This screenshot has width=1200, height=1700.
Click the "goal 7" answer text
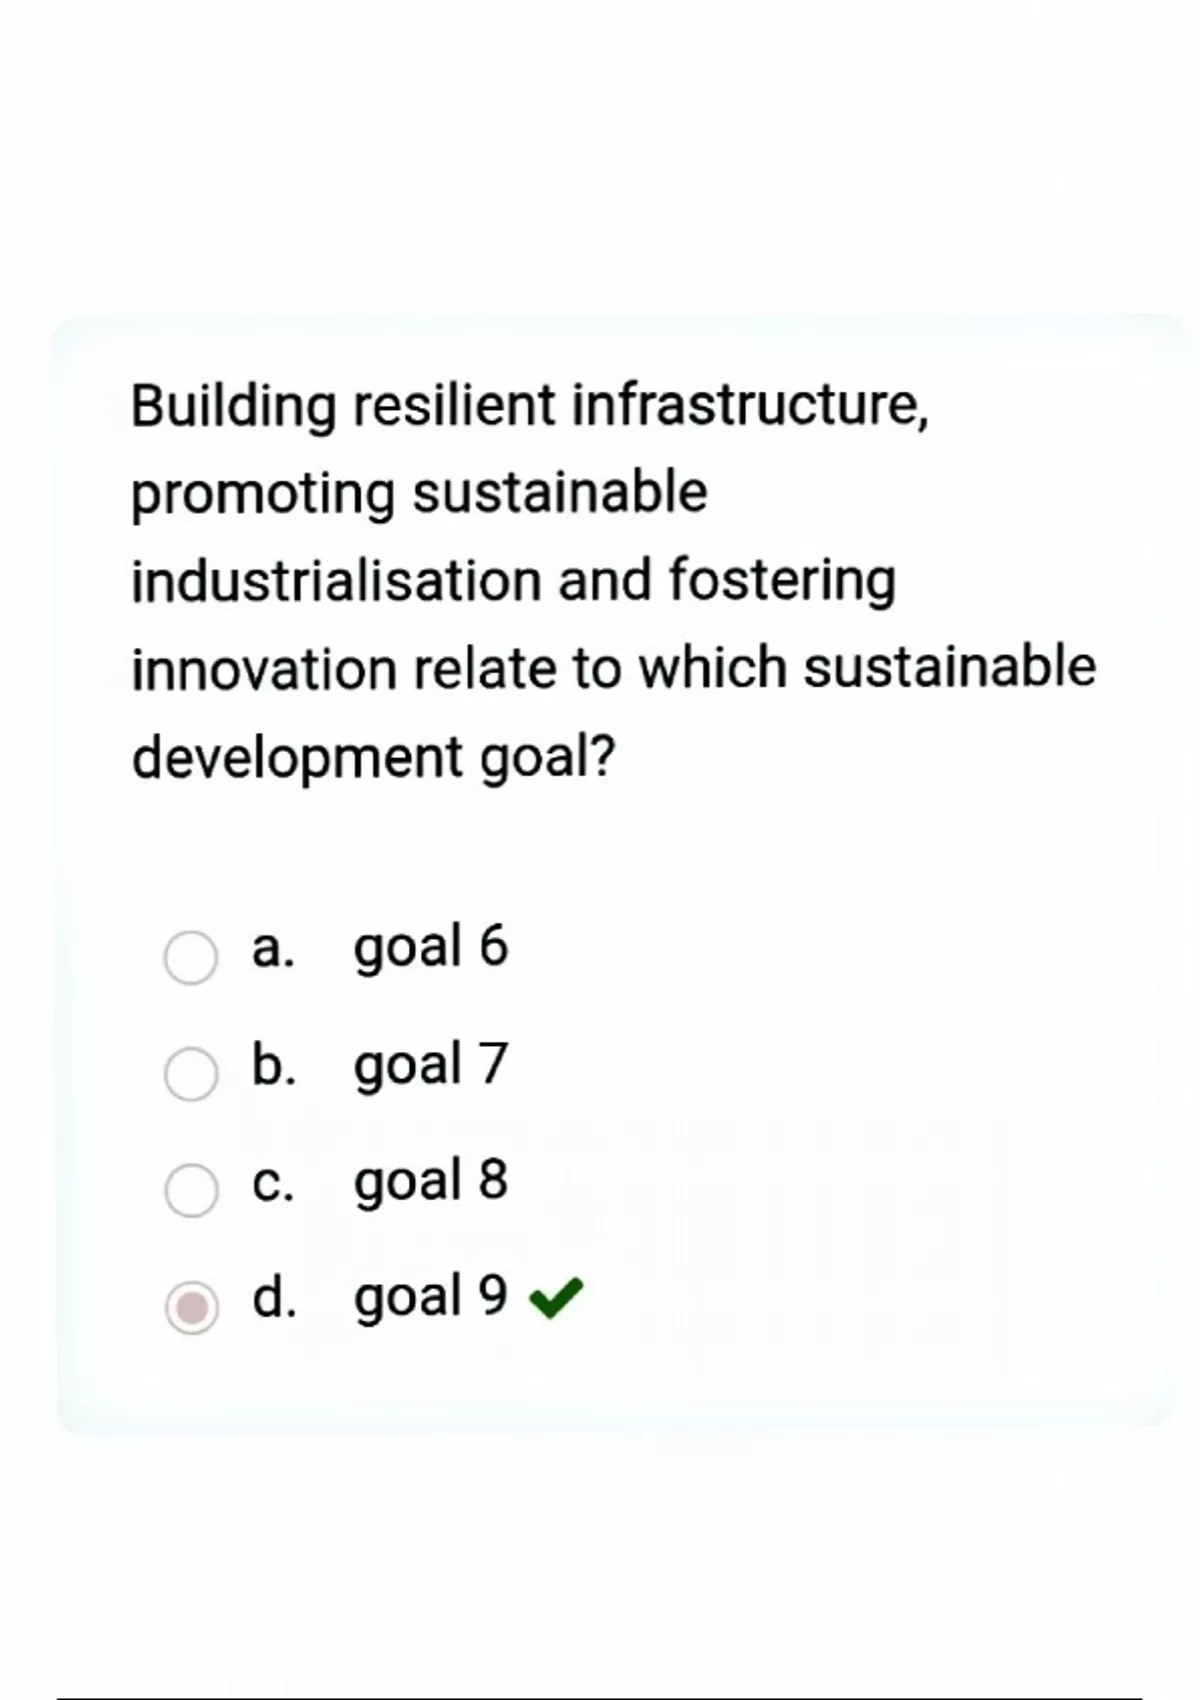click(431, 1063)
